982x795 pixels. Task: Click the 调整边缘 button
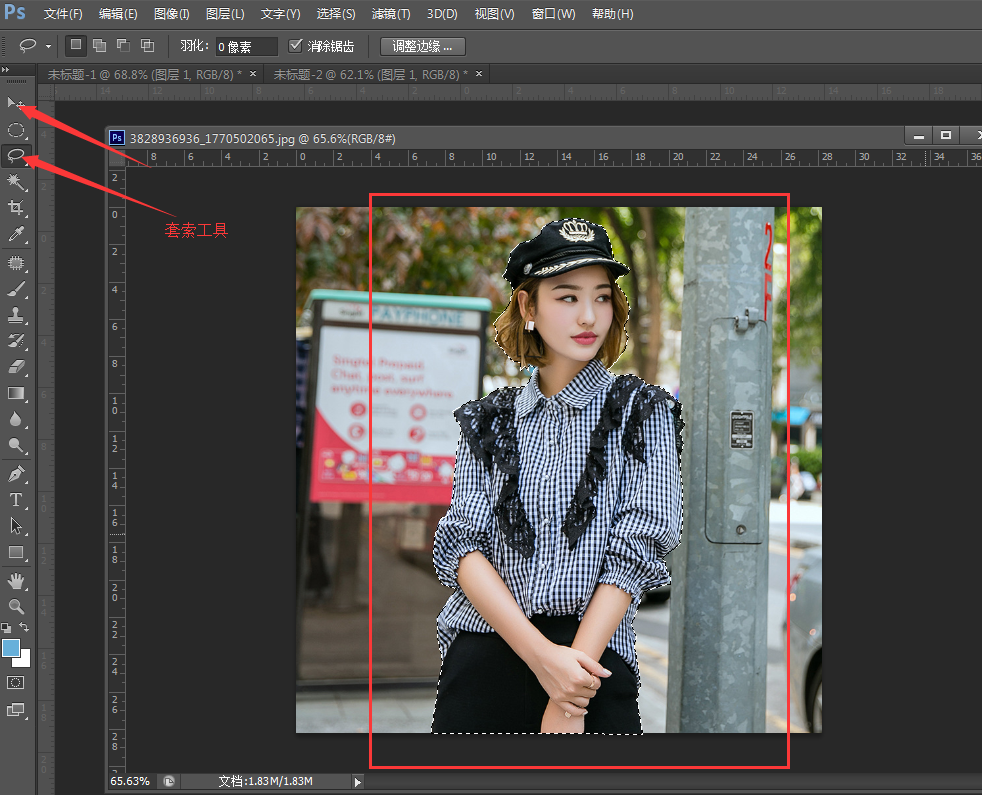coord(423,46)
